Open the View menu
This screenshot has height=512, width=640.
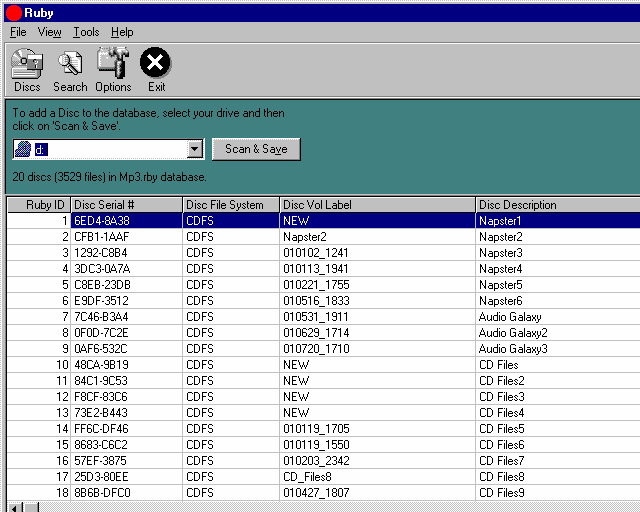point(49,32)
